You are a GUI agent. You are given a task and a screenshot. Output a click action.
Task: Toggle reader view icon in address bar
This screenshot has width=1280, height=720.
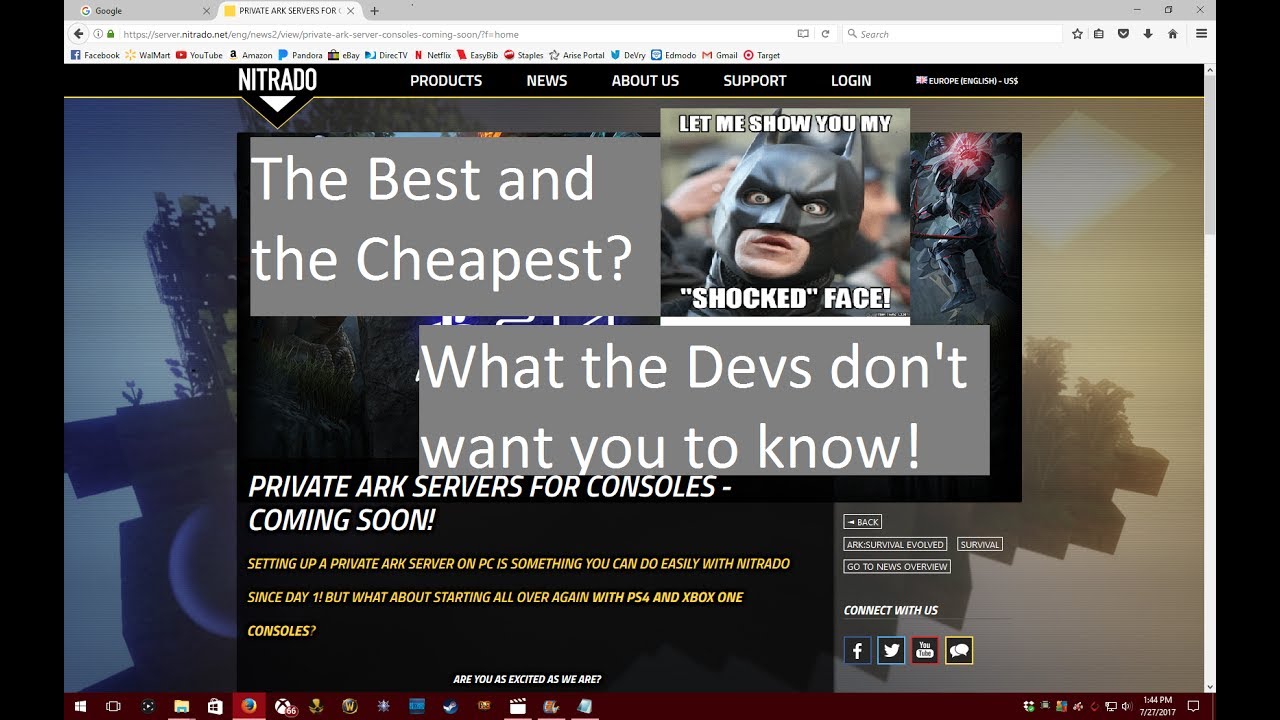tap(802, 33)
